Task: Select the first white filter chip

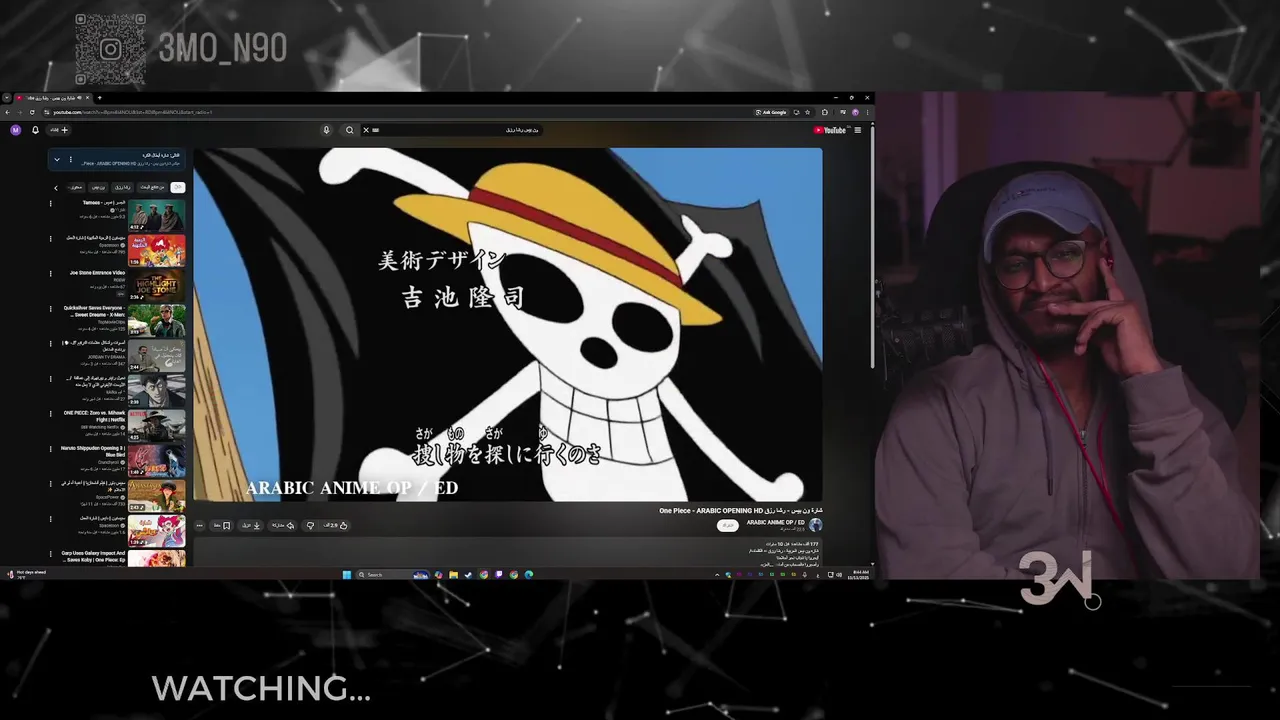Action: [178, 187]
